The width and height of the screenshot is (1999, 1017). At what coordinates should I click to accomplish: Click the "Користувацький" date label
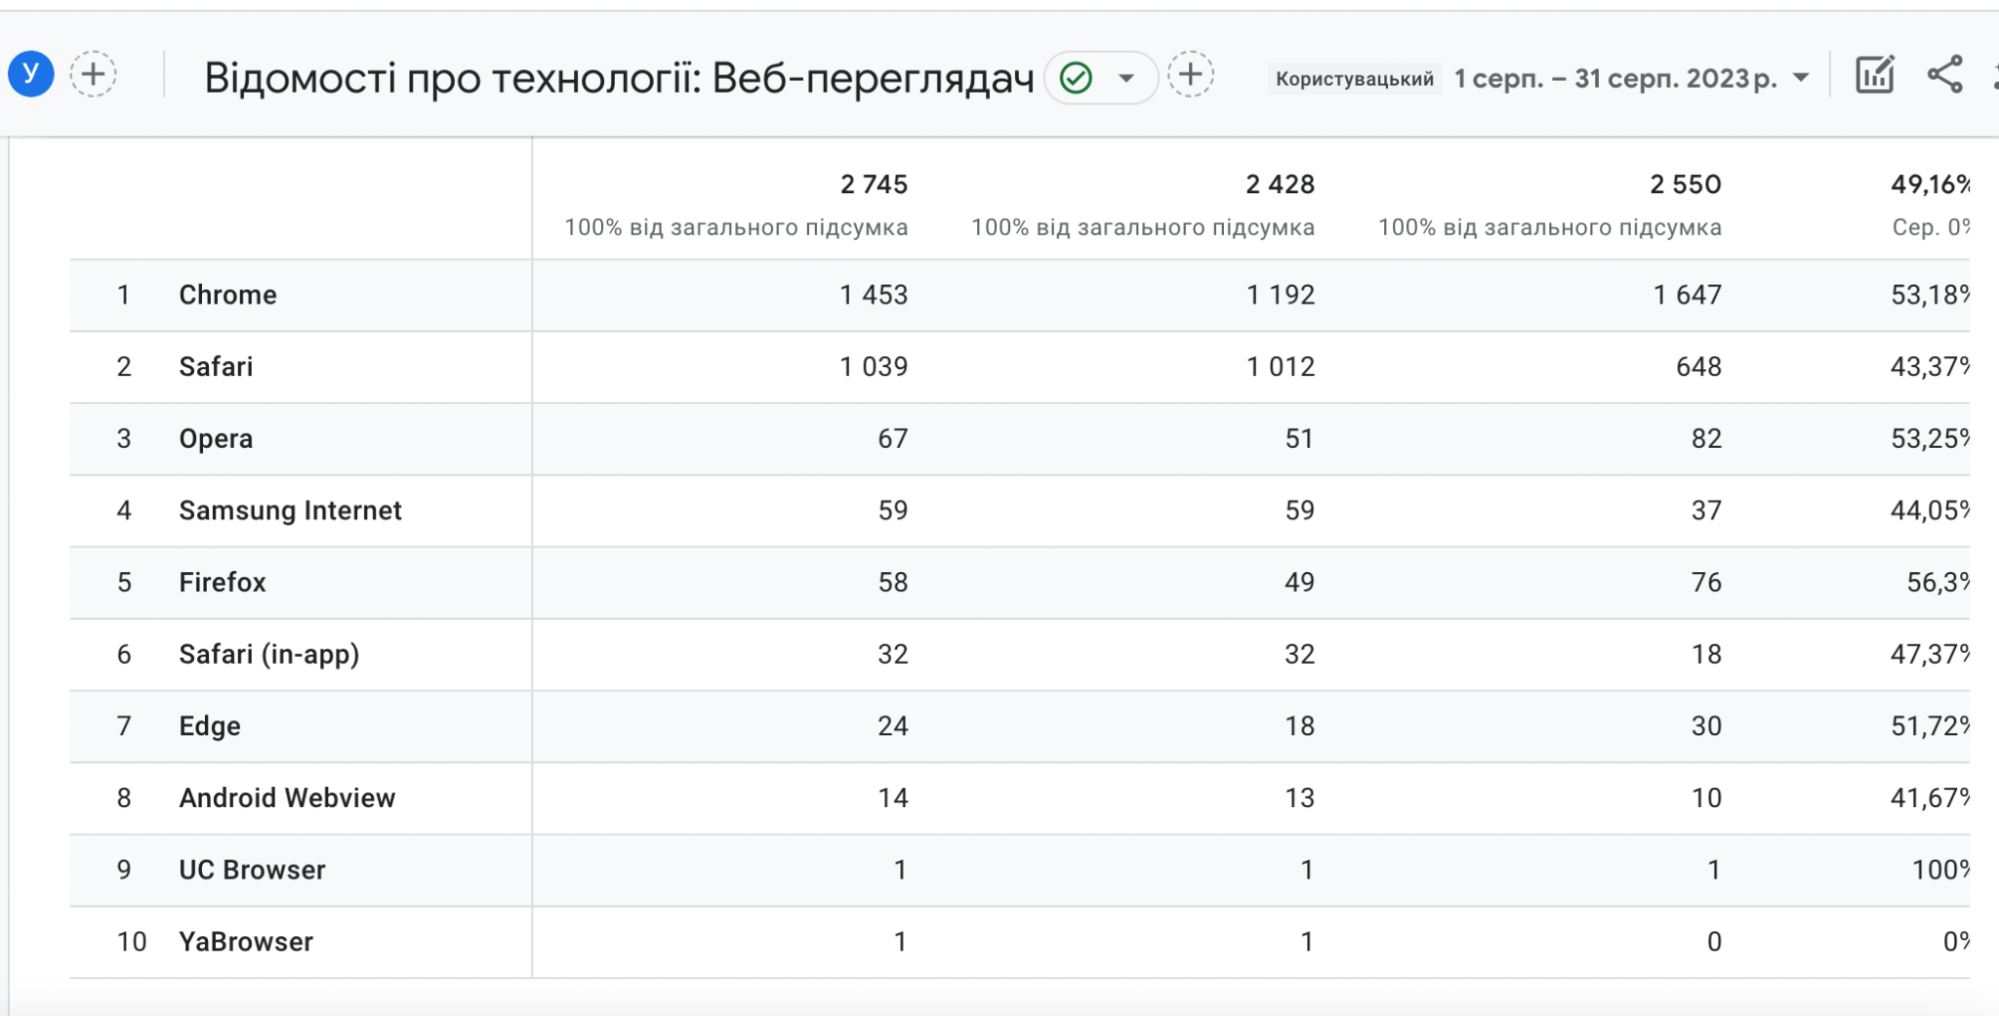tap(1354, 78)
